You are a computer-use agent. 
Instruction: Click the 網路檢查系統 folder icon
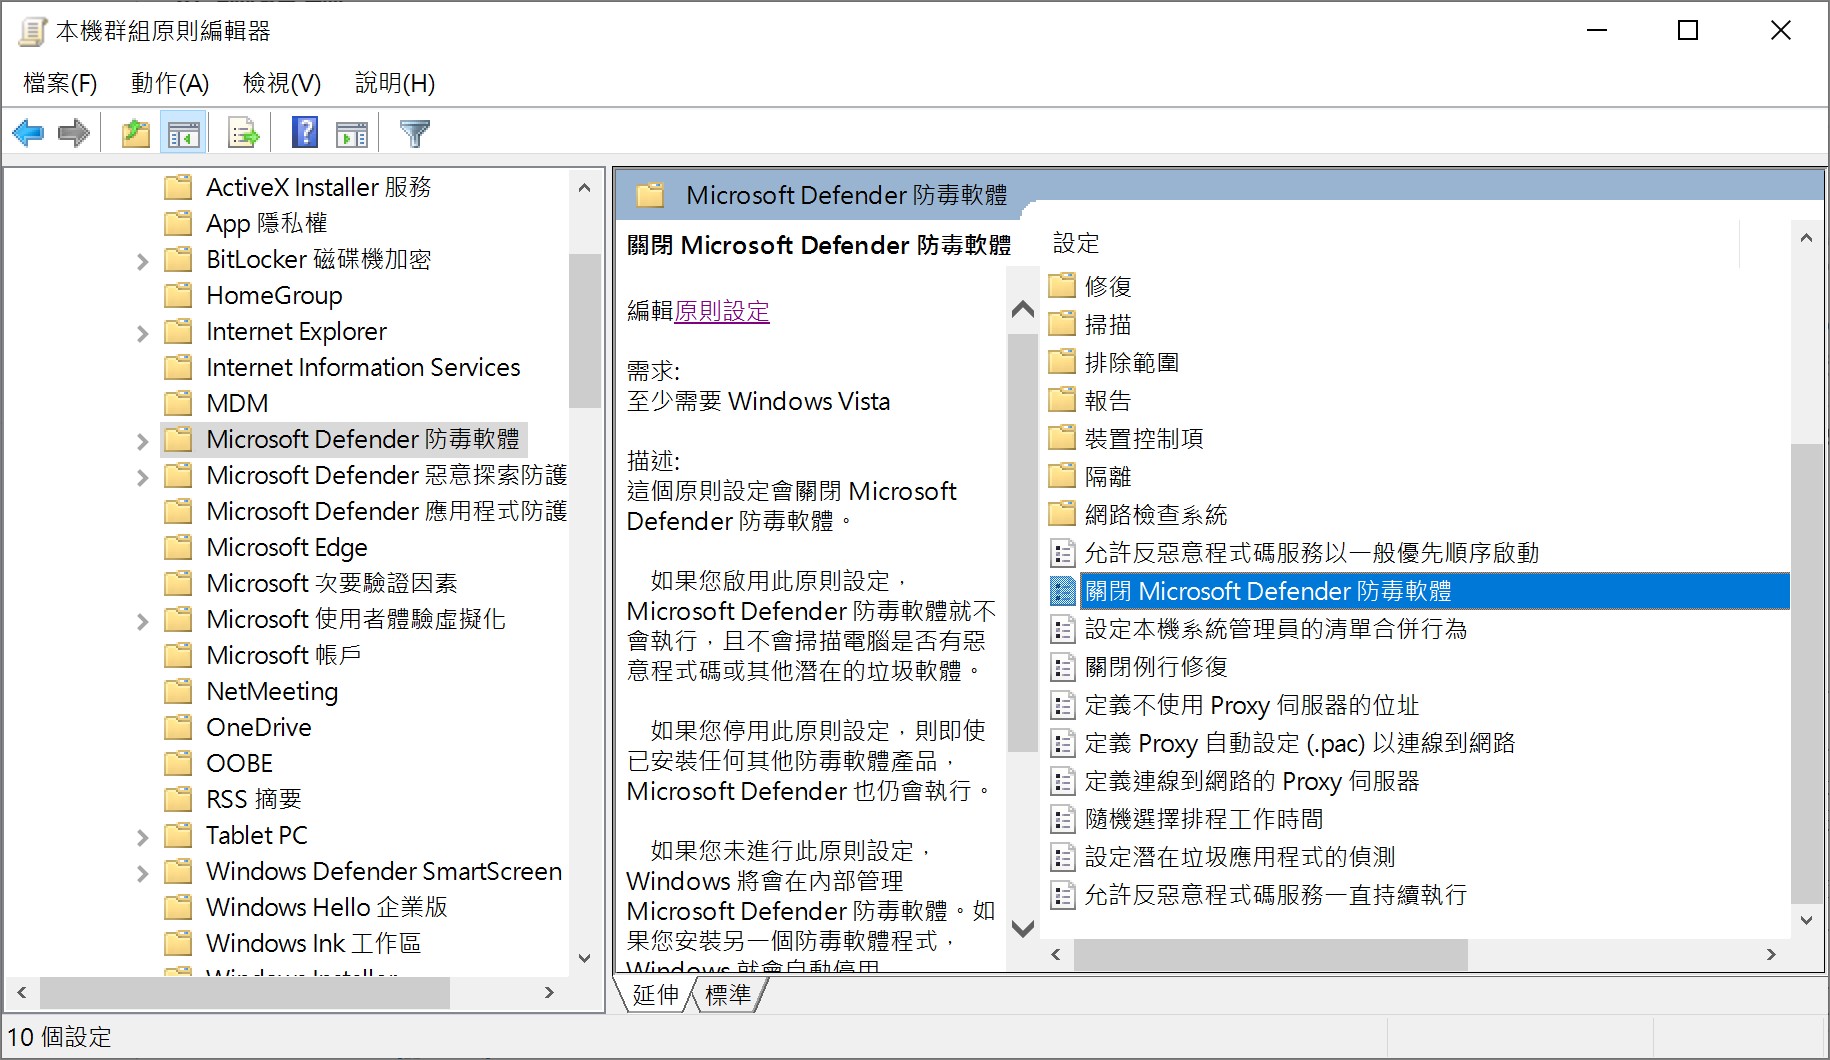pos(1062,514)
